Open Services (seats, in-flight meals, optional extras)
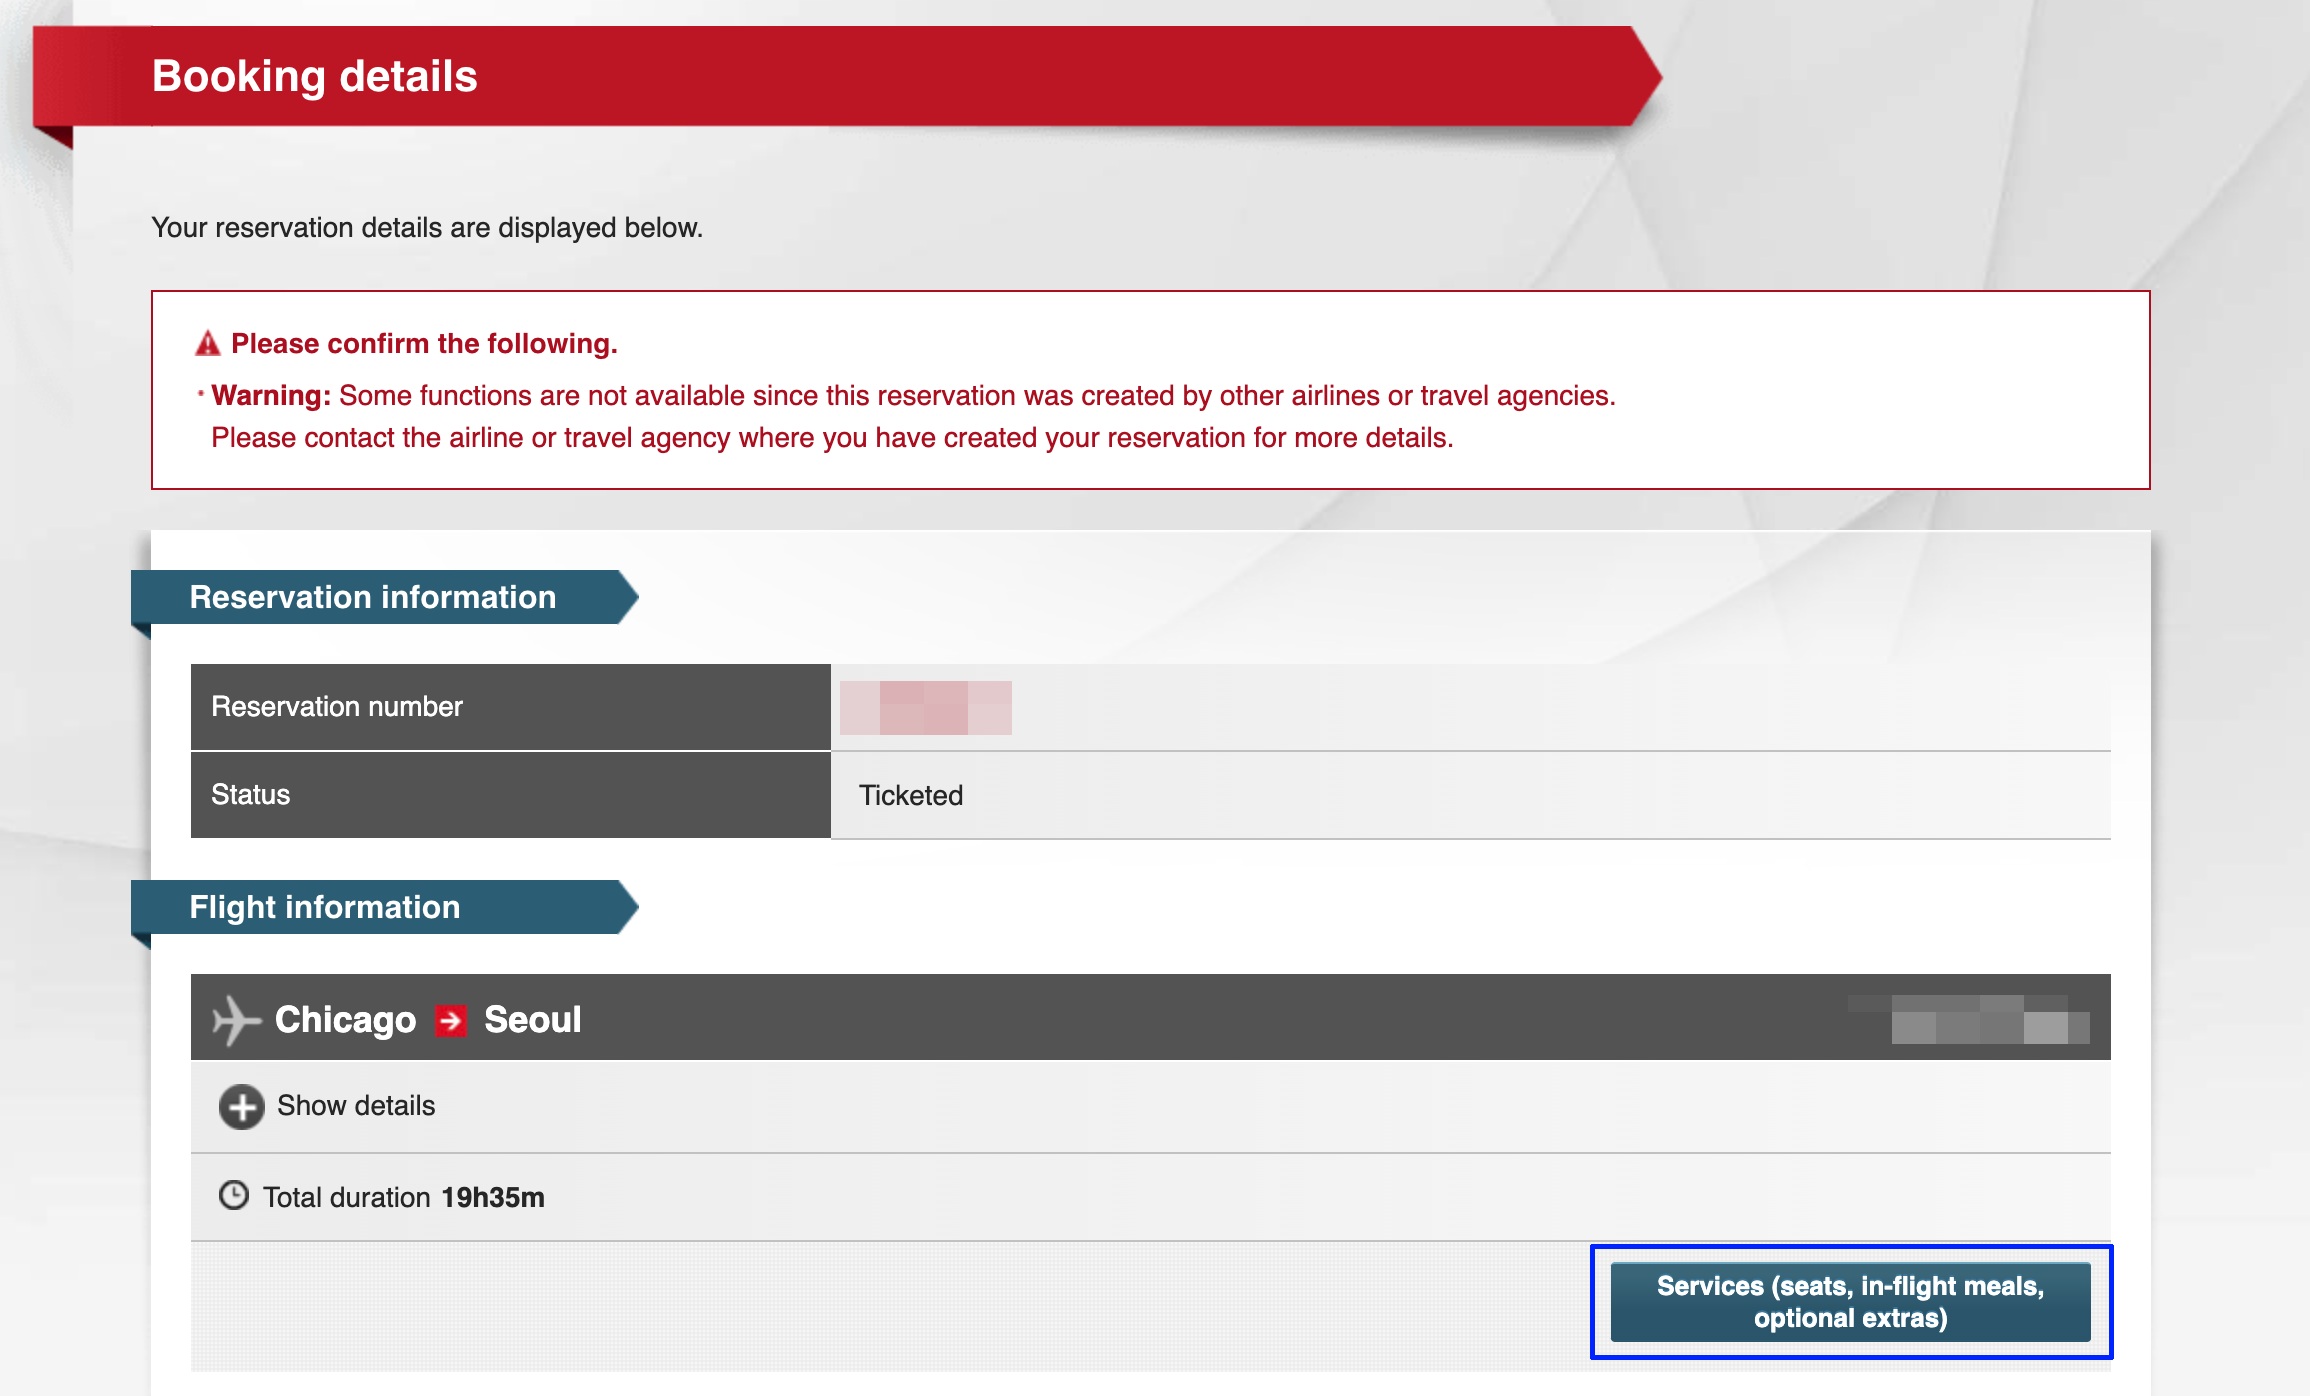This screenshot has width=2310, height=1396. [1850, 1301]
